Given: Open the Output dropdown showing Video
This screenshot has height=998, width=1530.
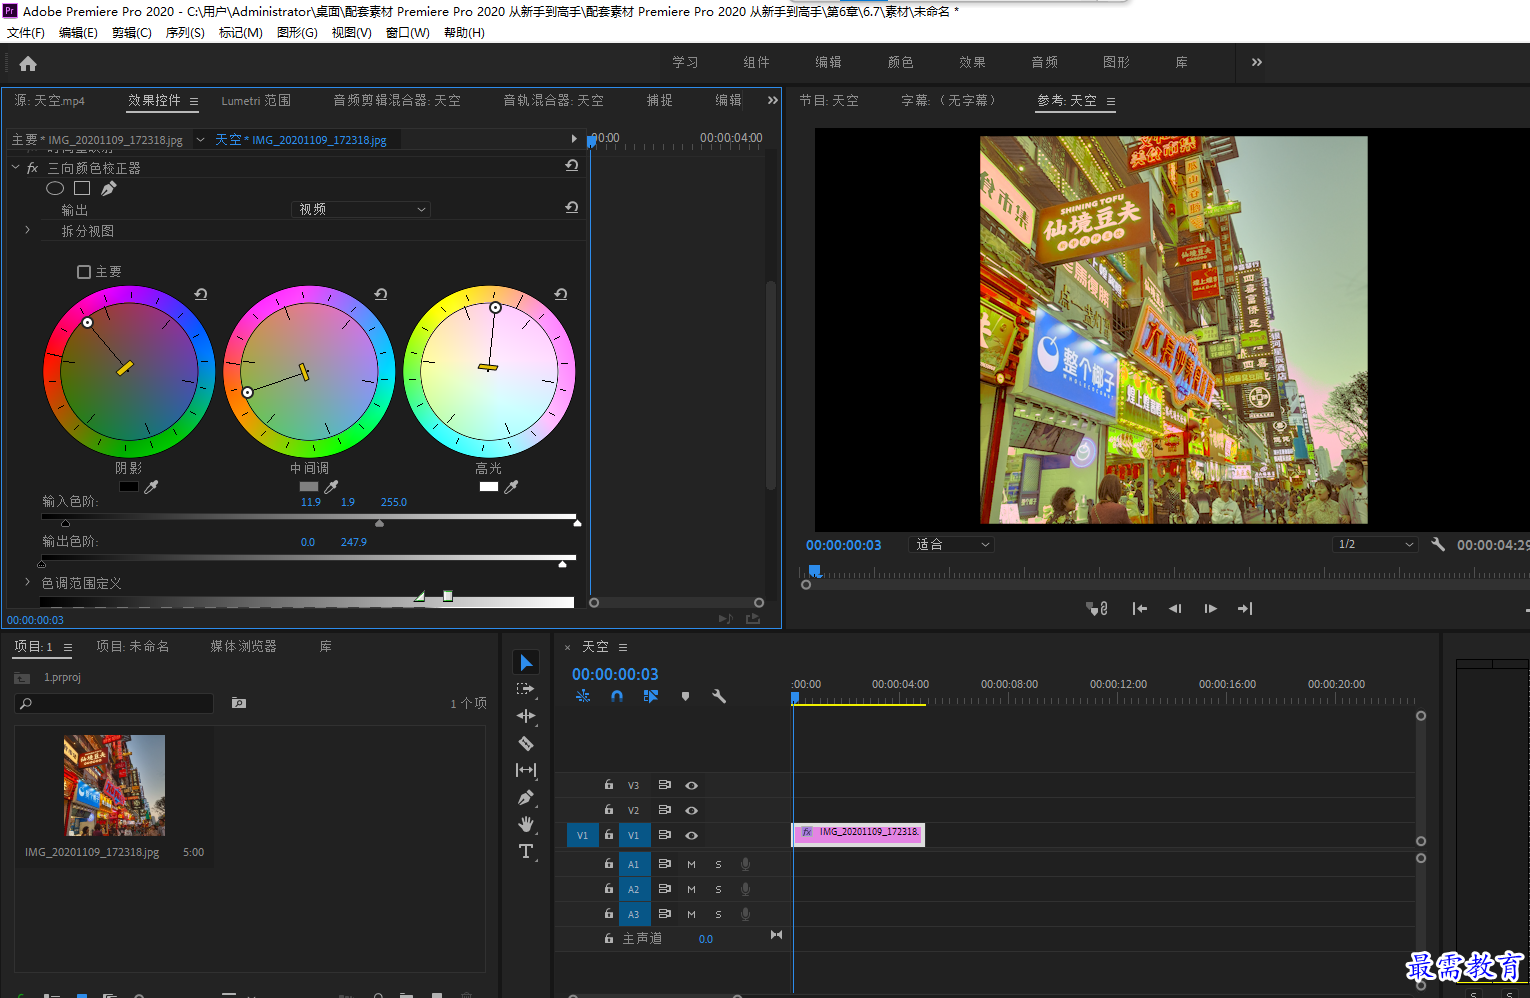Looking at the screenshot, I should click(x=361, y=209).
